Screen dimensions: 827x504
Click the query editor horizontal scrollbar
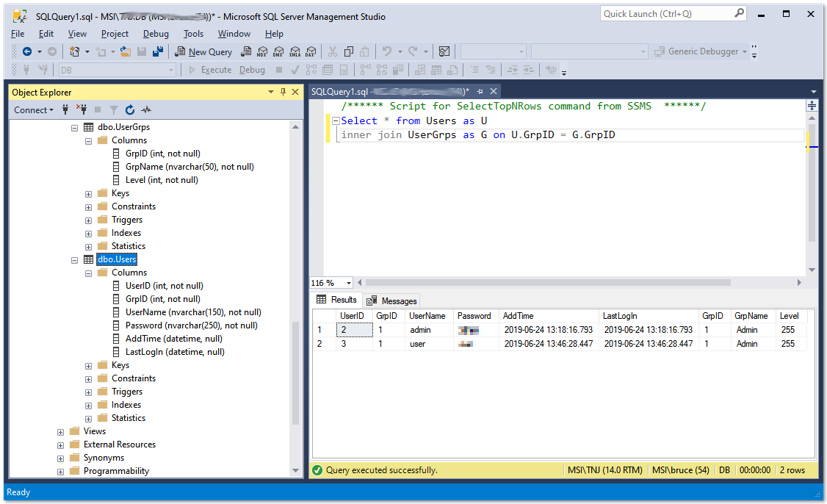pos(547,283)
